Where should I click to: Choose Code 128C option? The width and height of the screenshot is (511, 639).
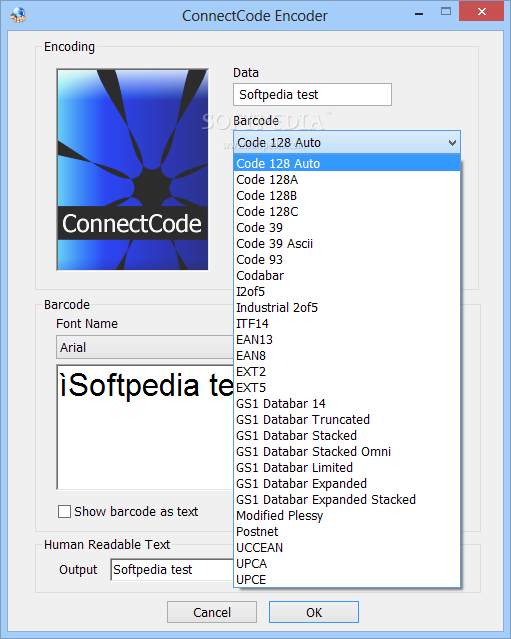tap(347, 212)
